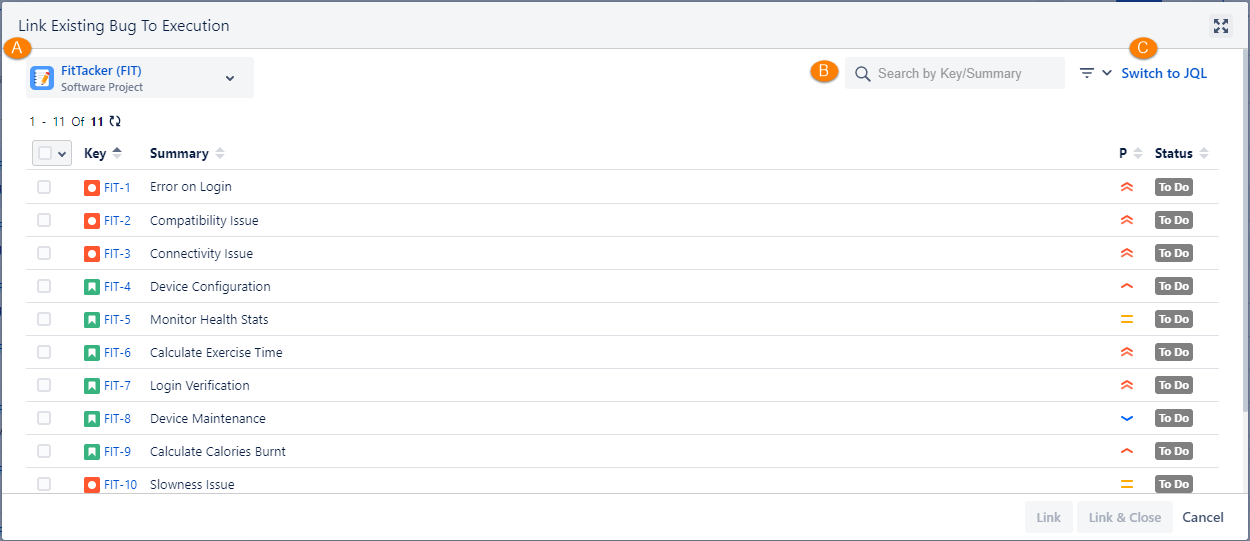Click the FitTacker project avatar icon

pos(42,78)
